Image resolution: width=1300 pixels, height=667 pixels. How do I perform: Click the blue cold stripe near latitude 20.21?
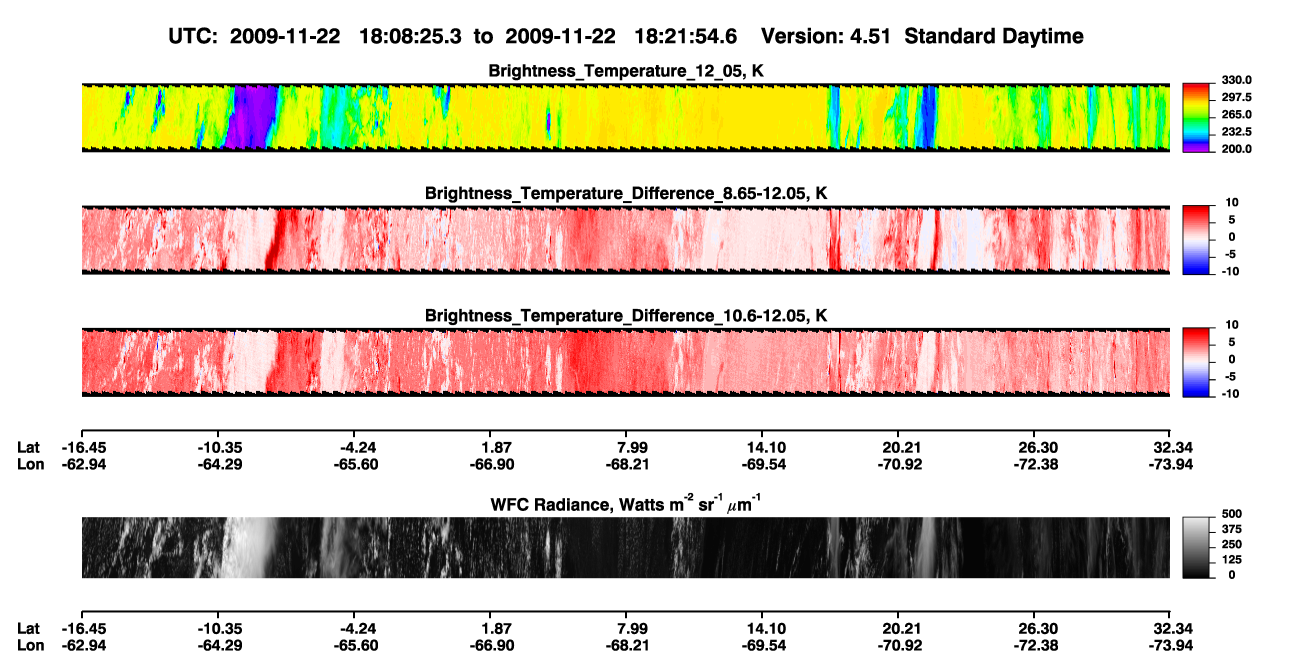[x=929, y=117]
